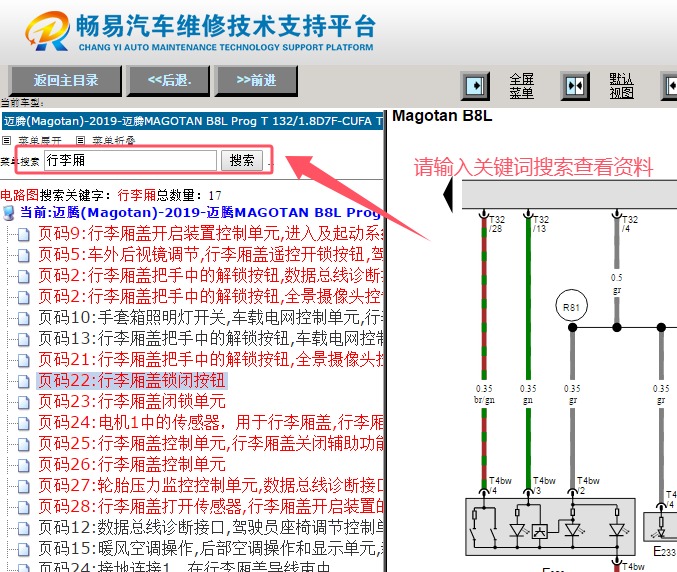Viewport: 677px width, 572px height.
Task: Click the 全屏菜单 icon button
Action: click(x=475, y=85)
